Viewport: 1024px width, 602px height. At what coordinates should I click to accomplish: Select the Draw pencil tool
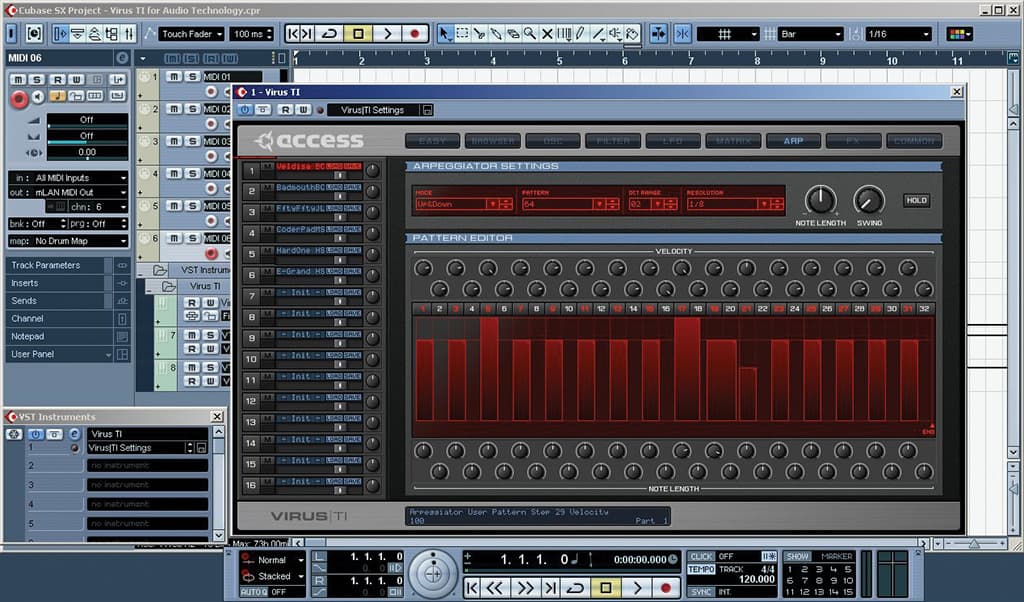click(581, 34)
